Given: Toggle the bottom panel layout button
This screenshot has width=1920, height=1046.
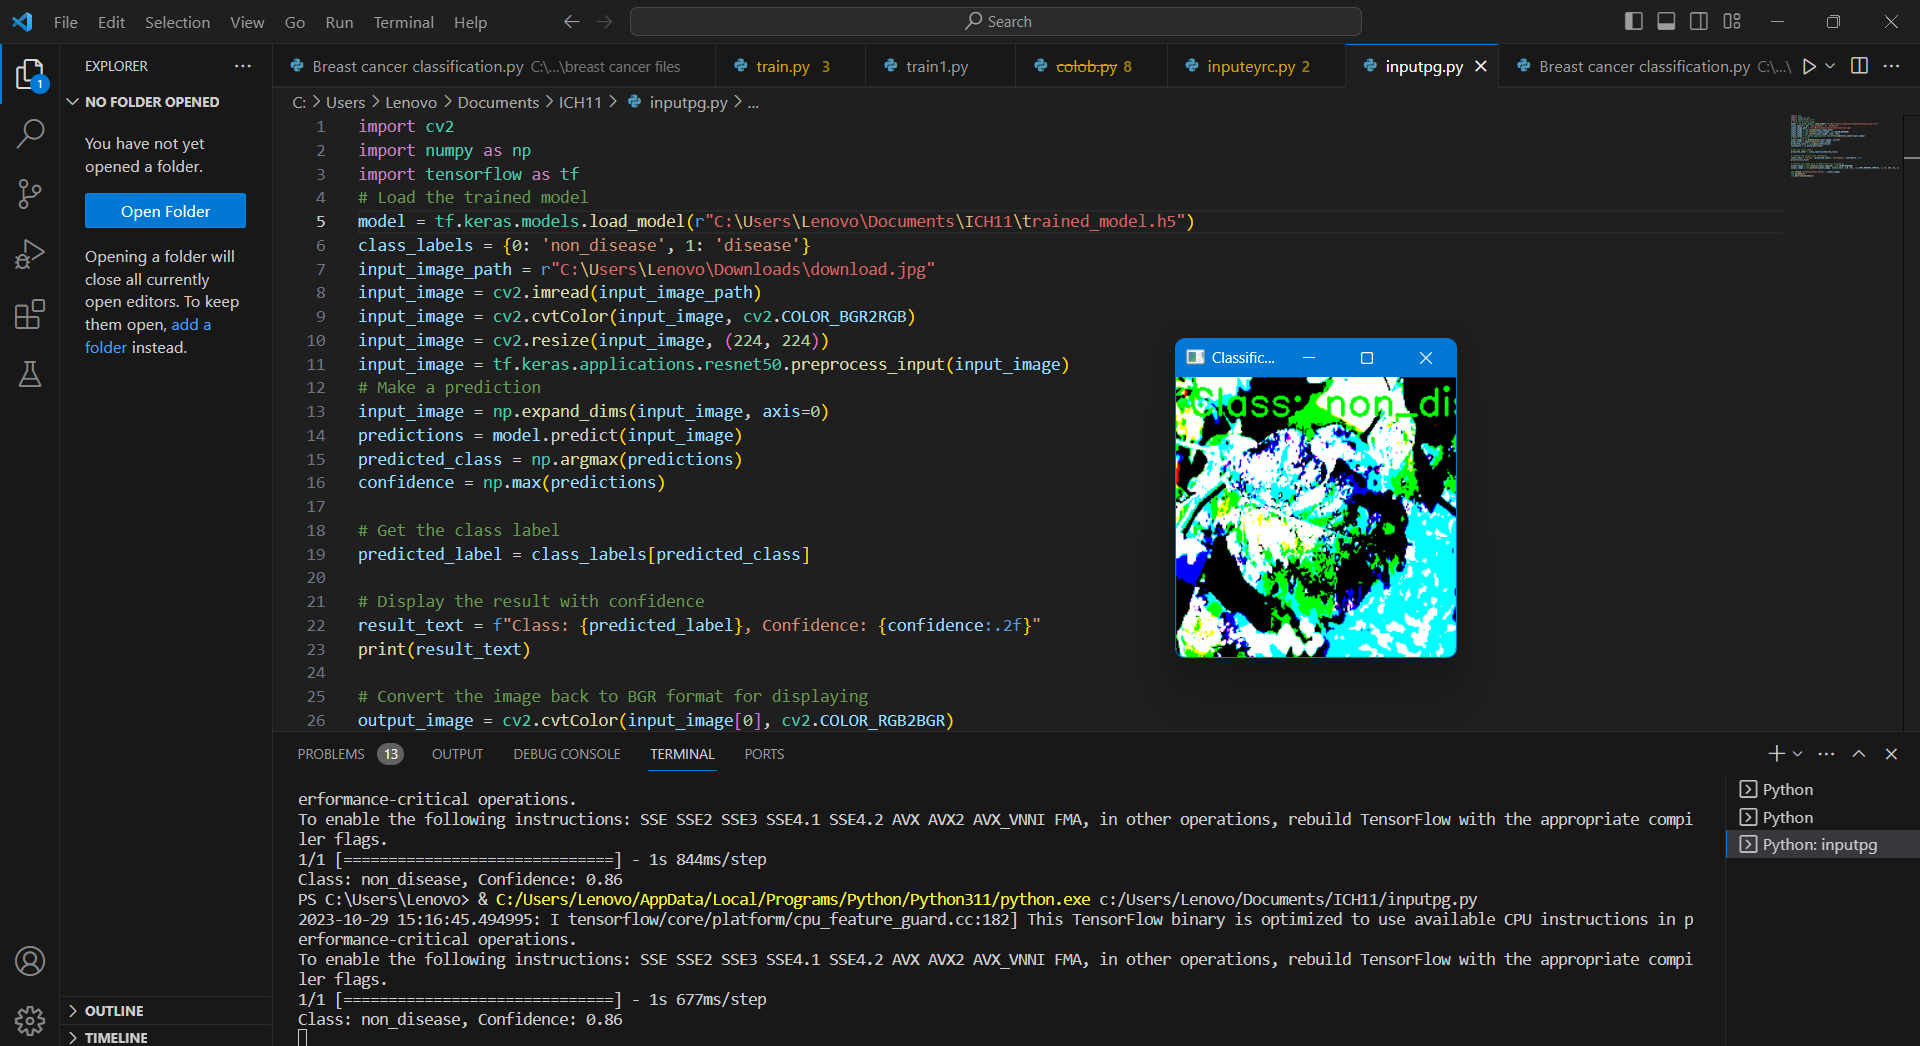Looking at the screenshot, I should point(1666,21).
